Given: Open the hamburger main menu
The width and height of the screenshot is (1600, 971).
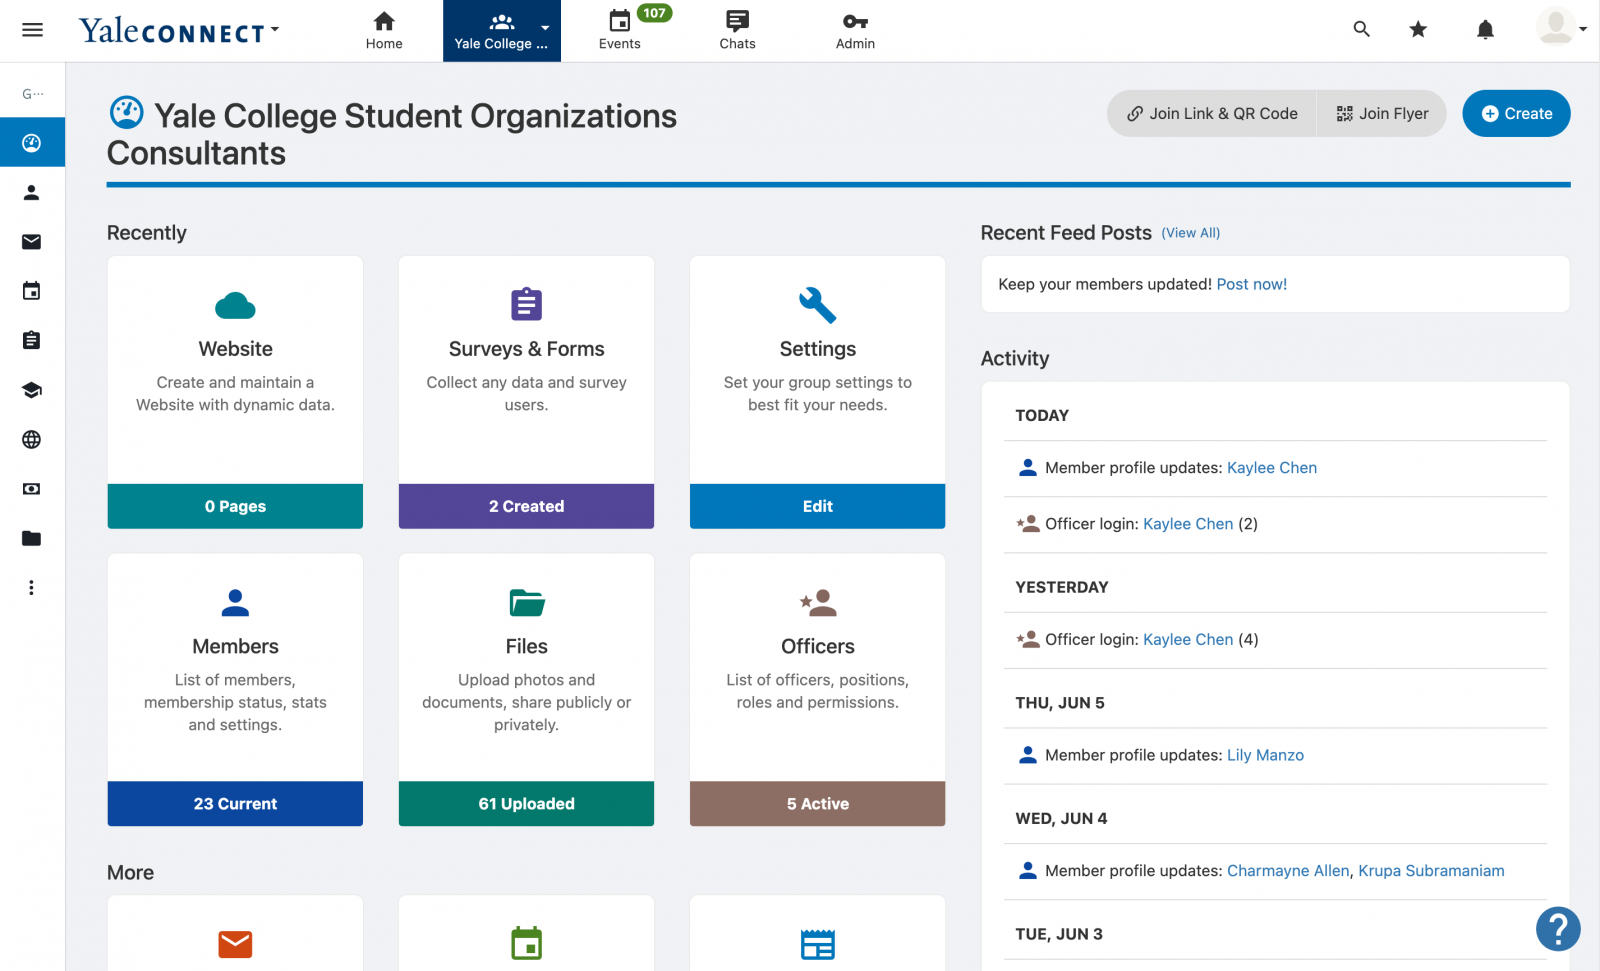Looking at the screenshot, I should pos(32,30).
